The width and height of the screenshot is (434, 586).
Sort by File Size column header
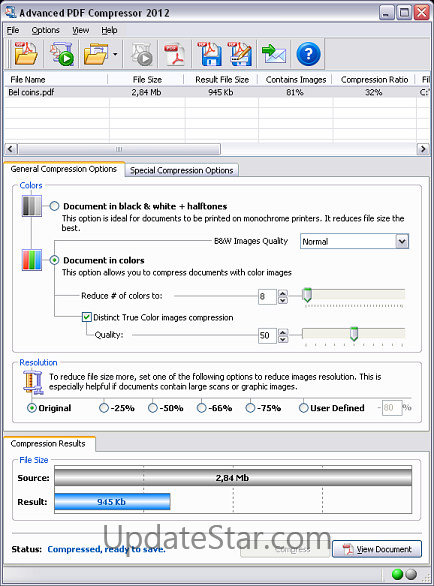point(147,80)
